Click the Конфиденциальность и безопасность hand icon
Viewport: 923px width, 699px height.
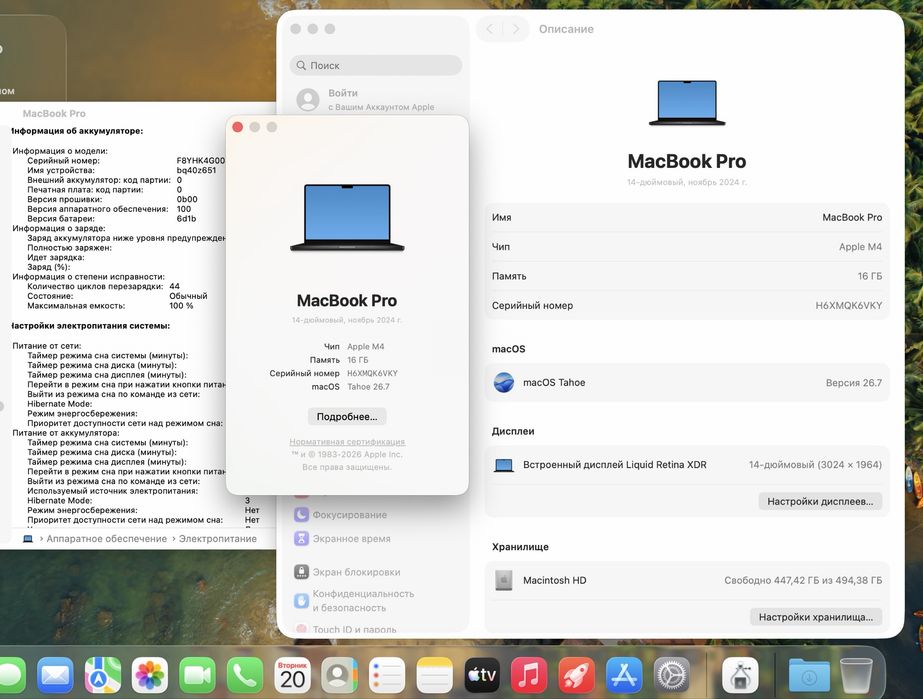[301, 601]
